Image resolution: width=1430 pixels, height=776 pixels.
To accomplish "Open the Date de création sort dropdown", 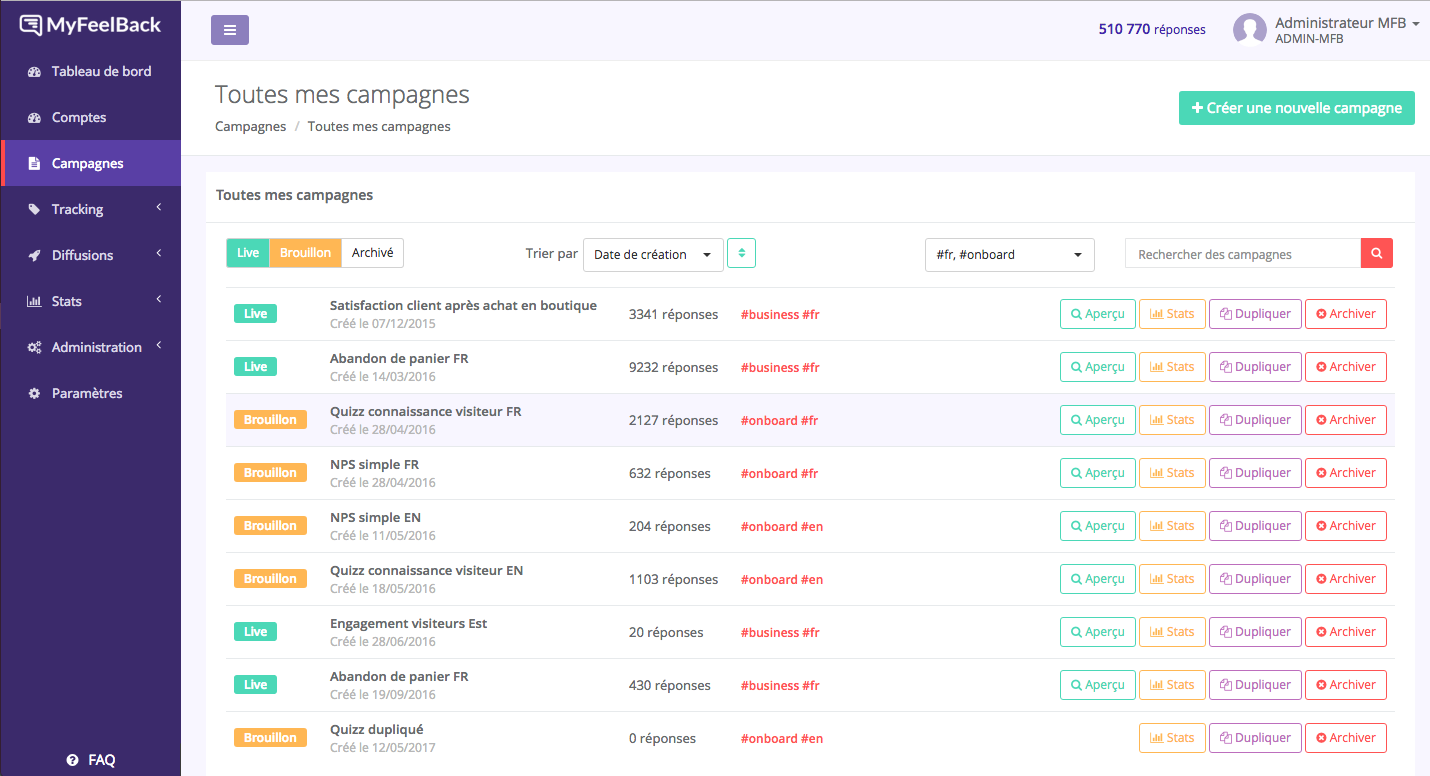I will coord(653,255).
